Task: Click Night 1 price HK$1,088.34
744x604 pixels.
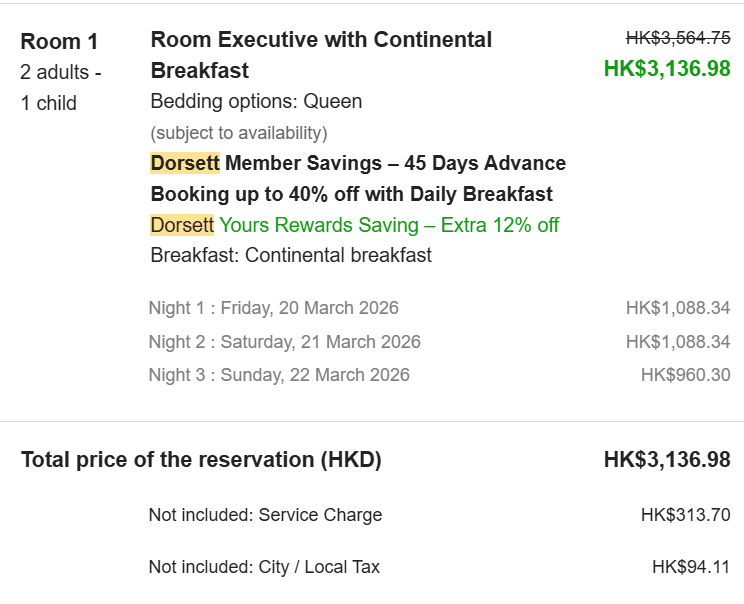Action: pos(678,308)
